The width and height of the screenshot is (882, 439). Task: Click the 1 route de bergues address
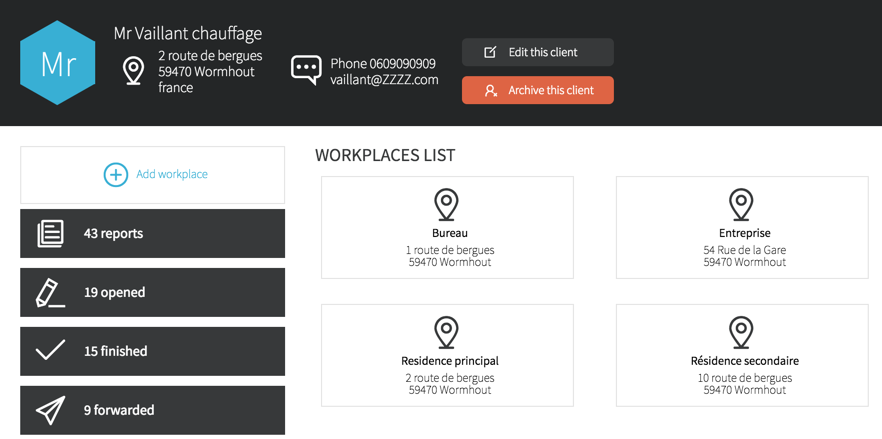449,250
